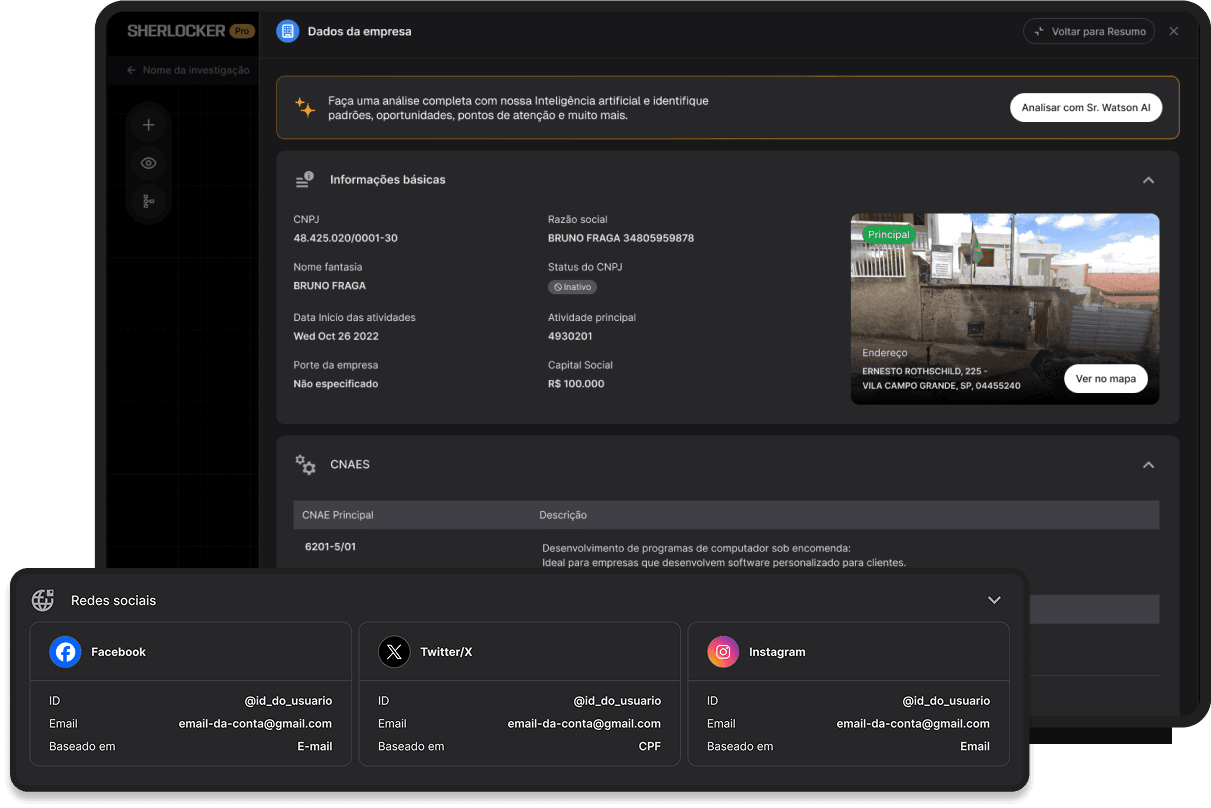Click the Twitter/X @id_do_usuario value
The width and height of the screenshot is (1211, 808).
tap(617, 701)
